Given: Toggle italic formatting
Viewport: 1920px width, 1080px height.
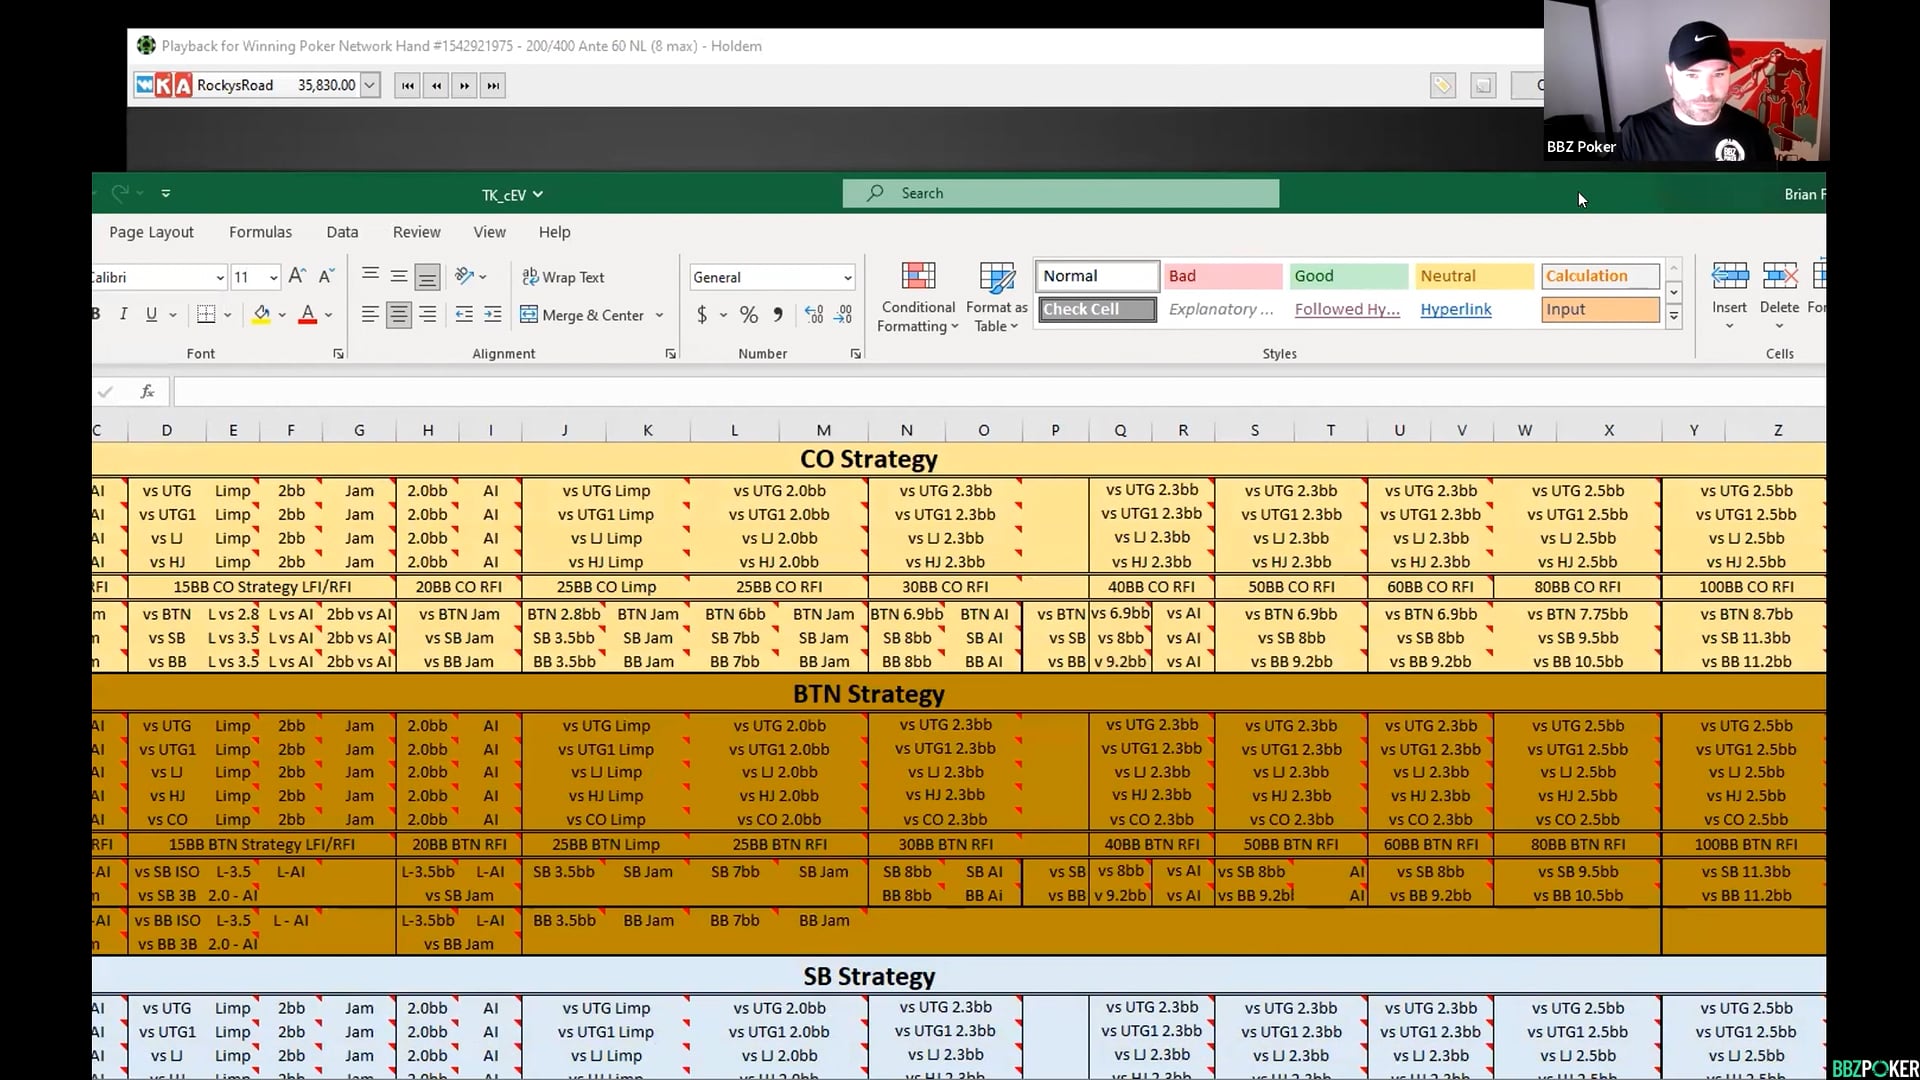Looking at the screenshot, I should [x=123, y=314].
